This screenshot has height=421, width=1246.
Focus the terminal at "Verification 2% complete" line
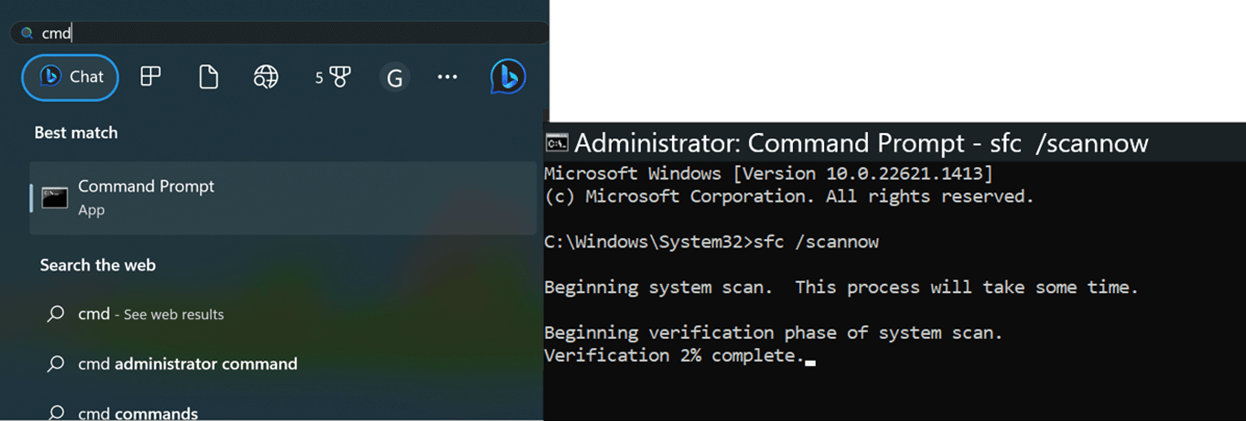[674, 356]
